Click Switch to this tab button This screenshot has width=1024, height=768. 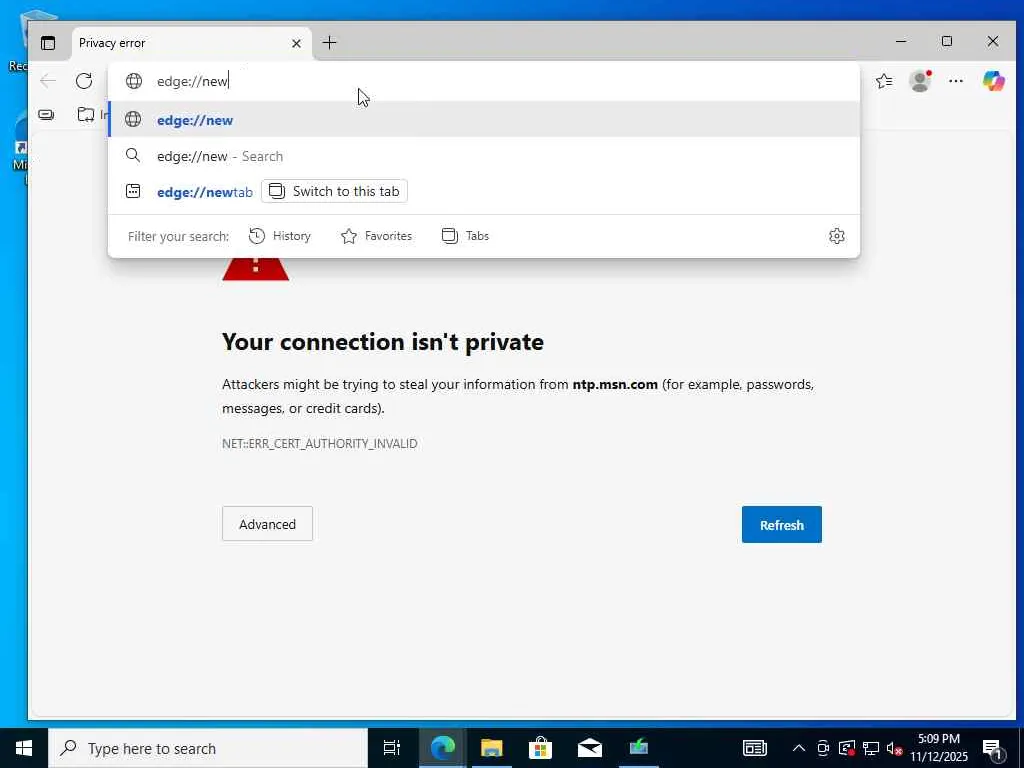point(334,191)
